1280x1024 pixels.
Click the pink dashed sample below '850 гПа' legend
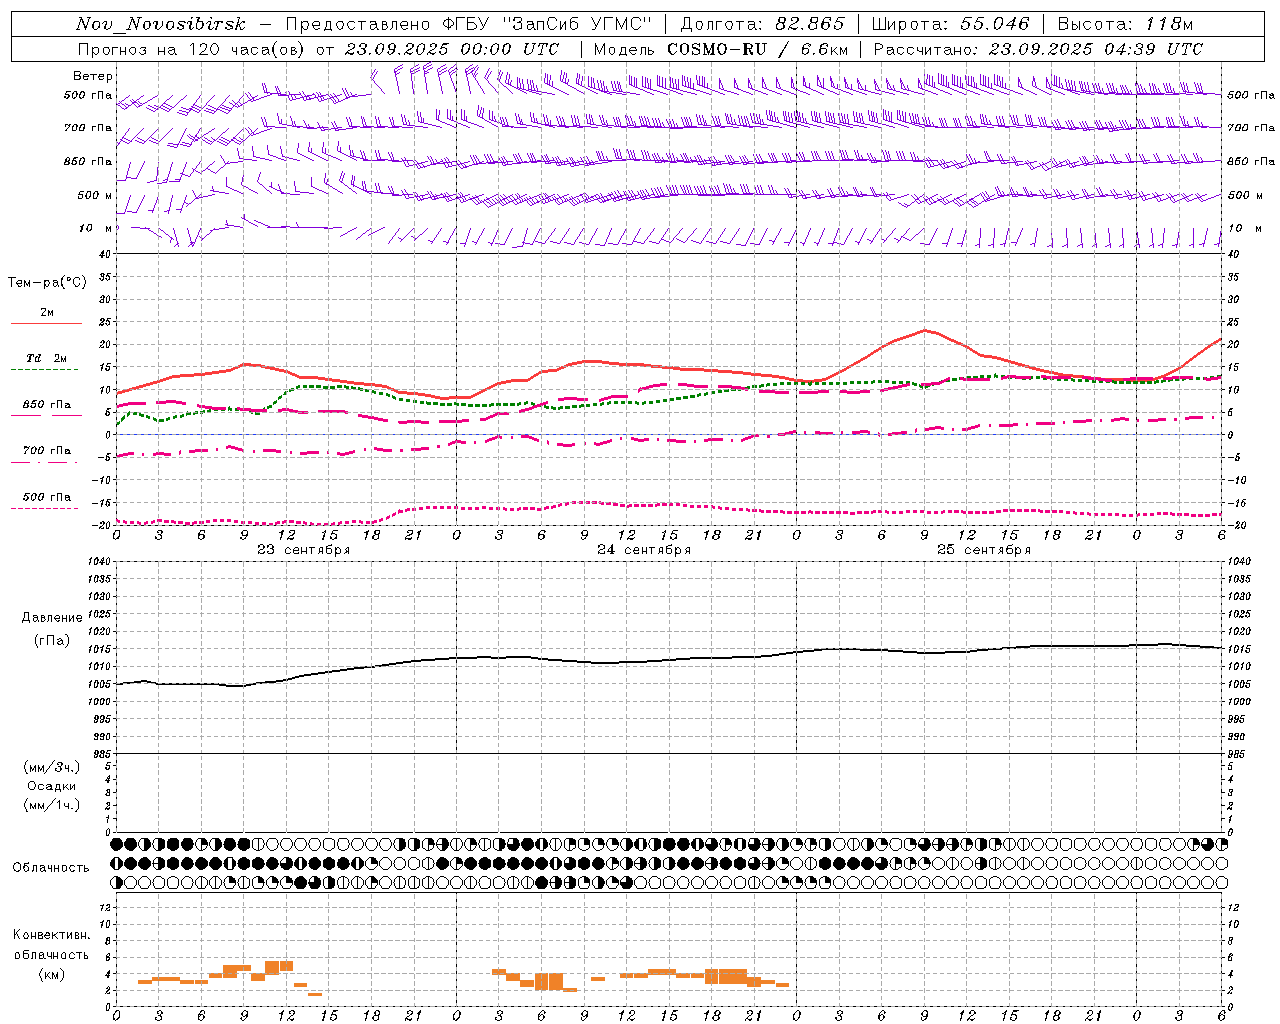point(46,415)
